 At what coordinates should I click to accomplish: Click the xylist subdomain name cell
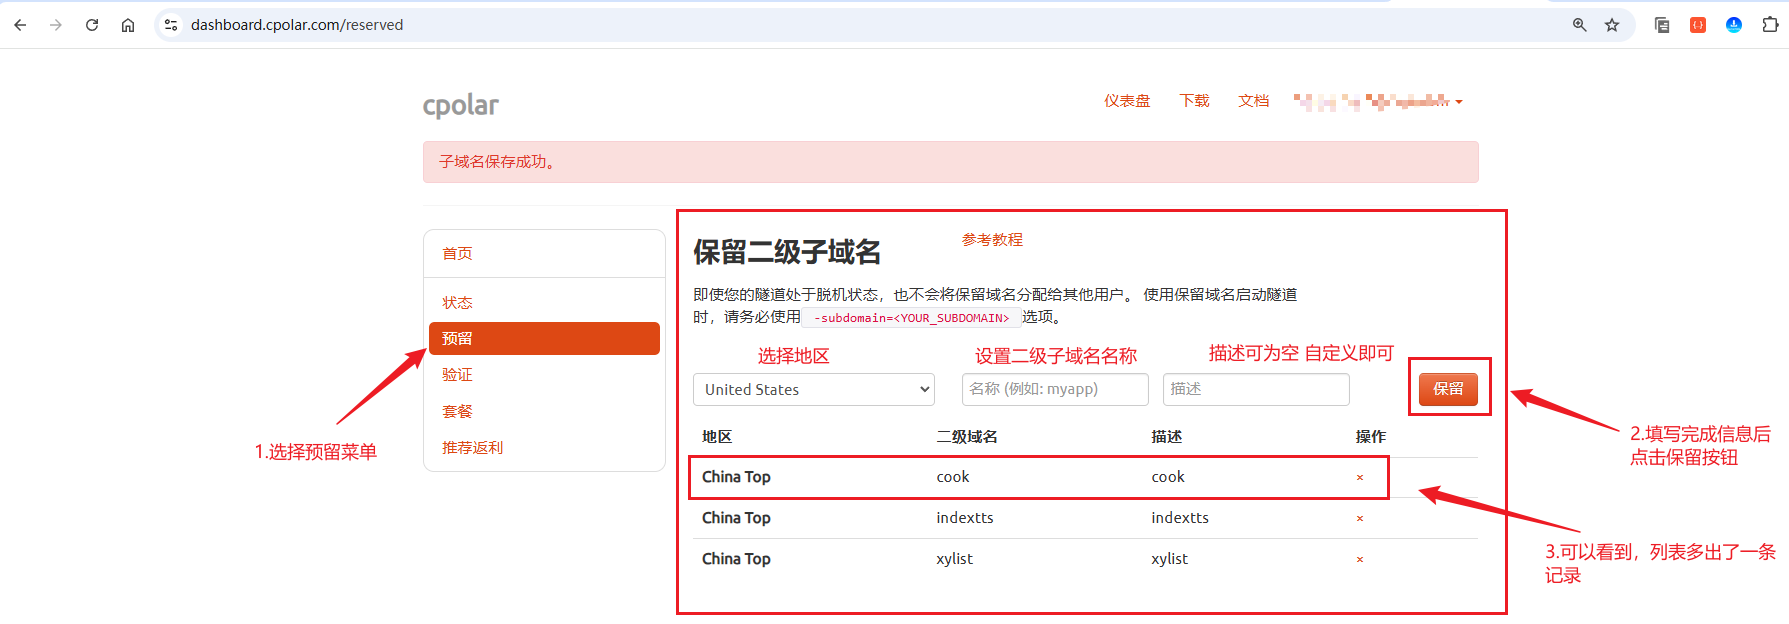954,559
